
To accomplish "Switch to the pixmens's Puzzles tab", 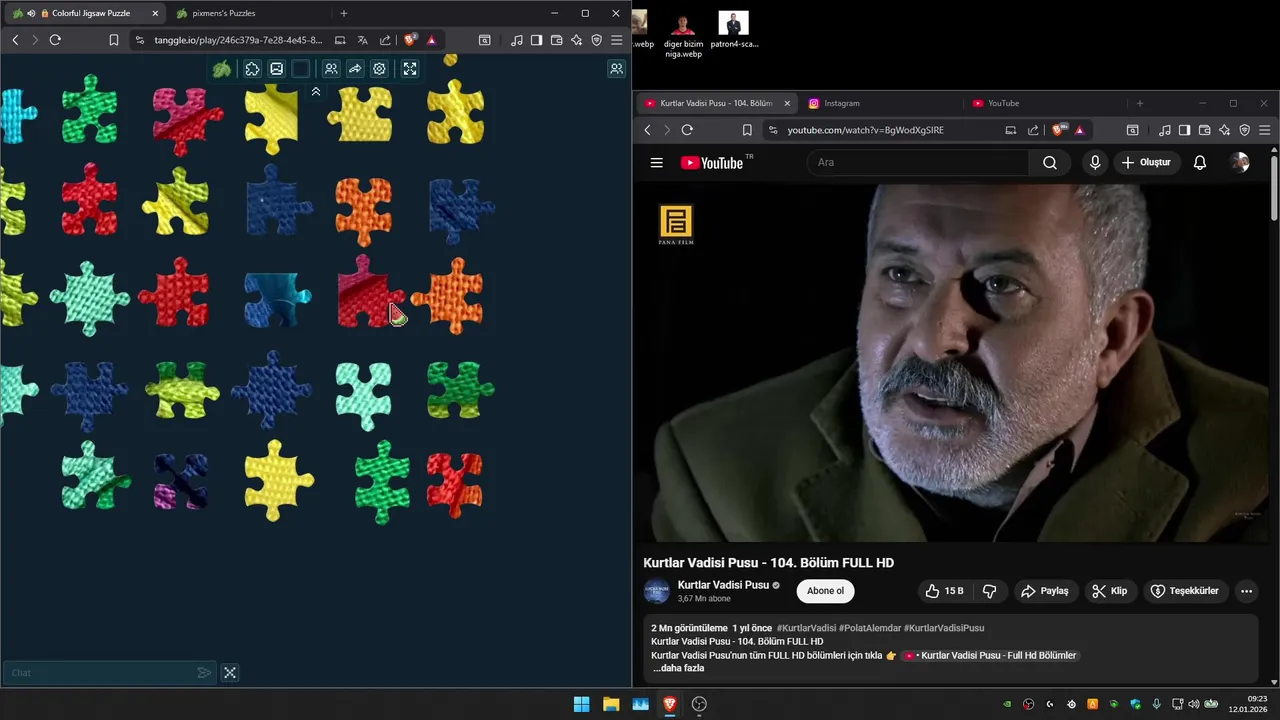I will coord(224,13).
